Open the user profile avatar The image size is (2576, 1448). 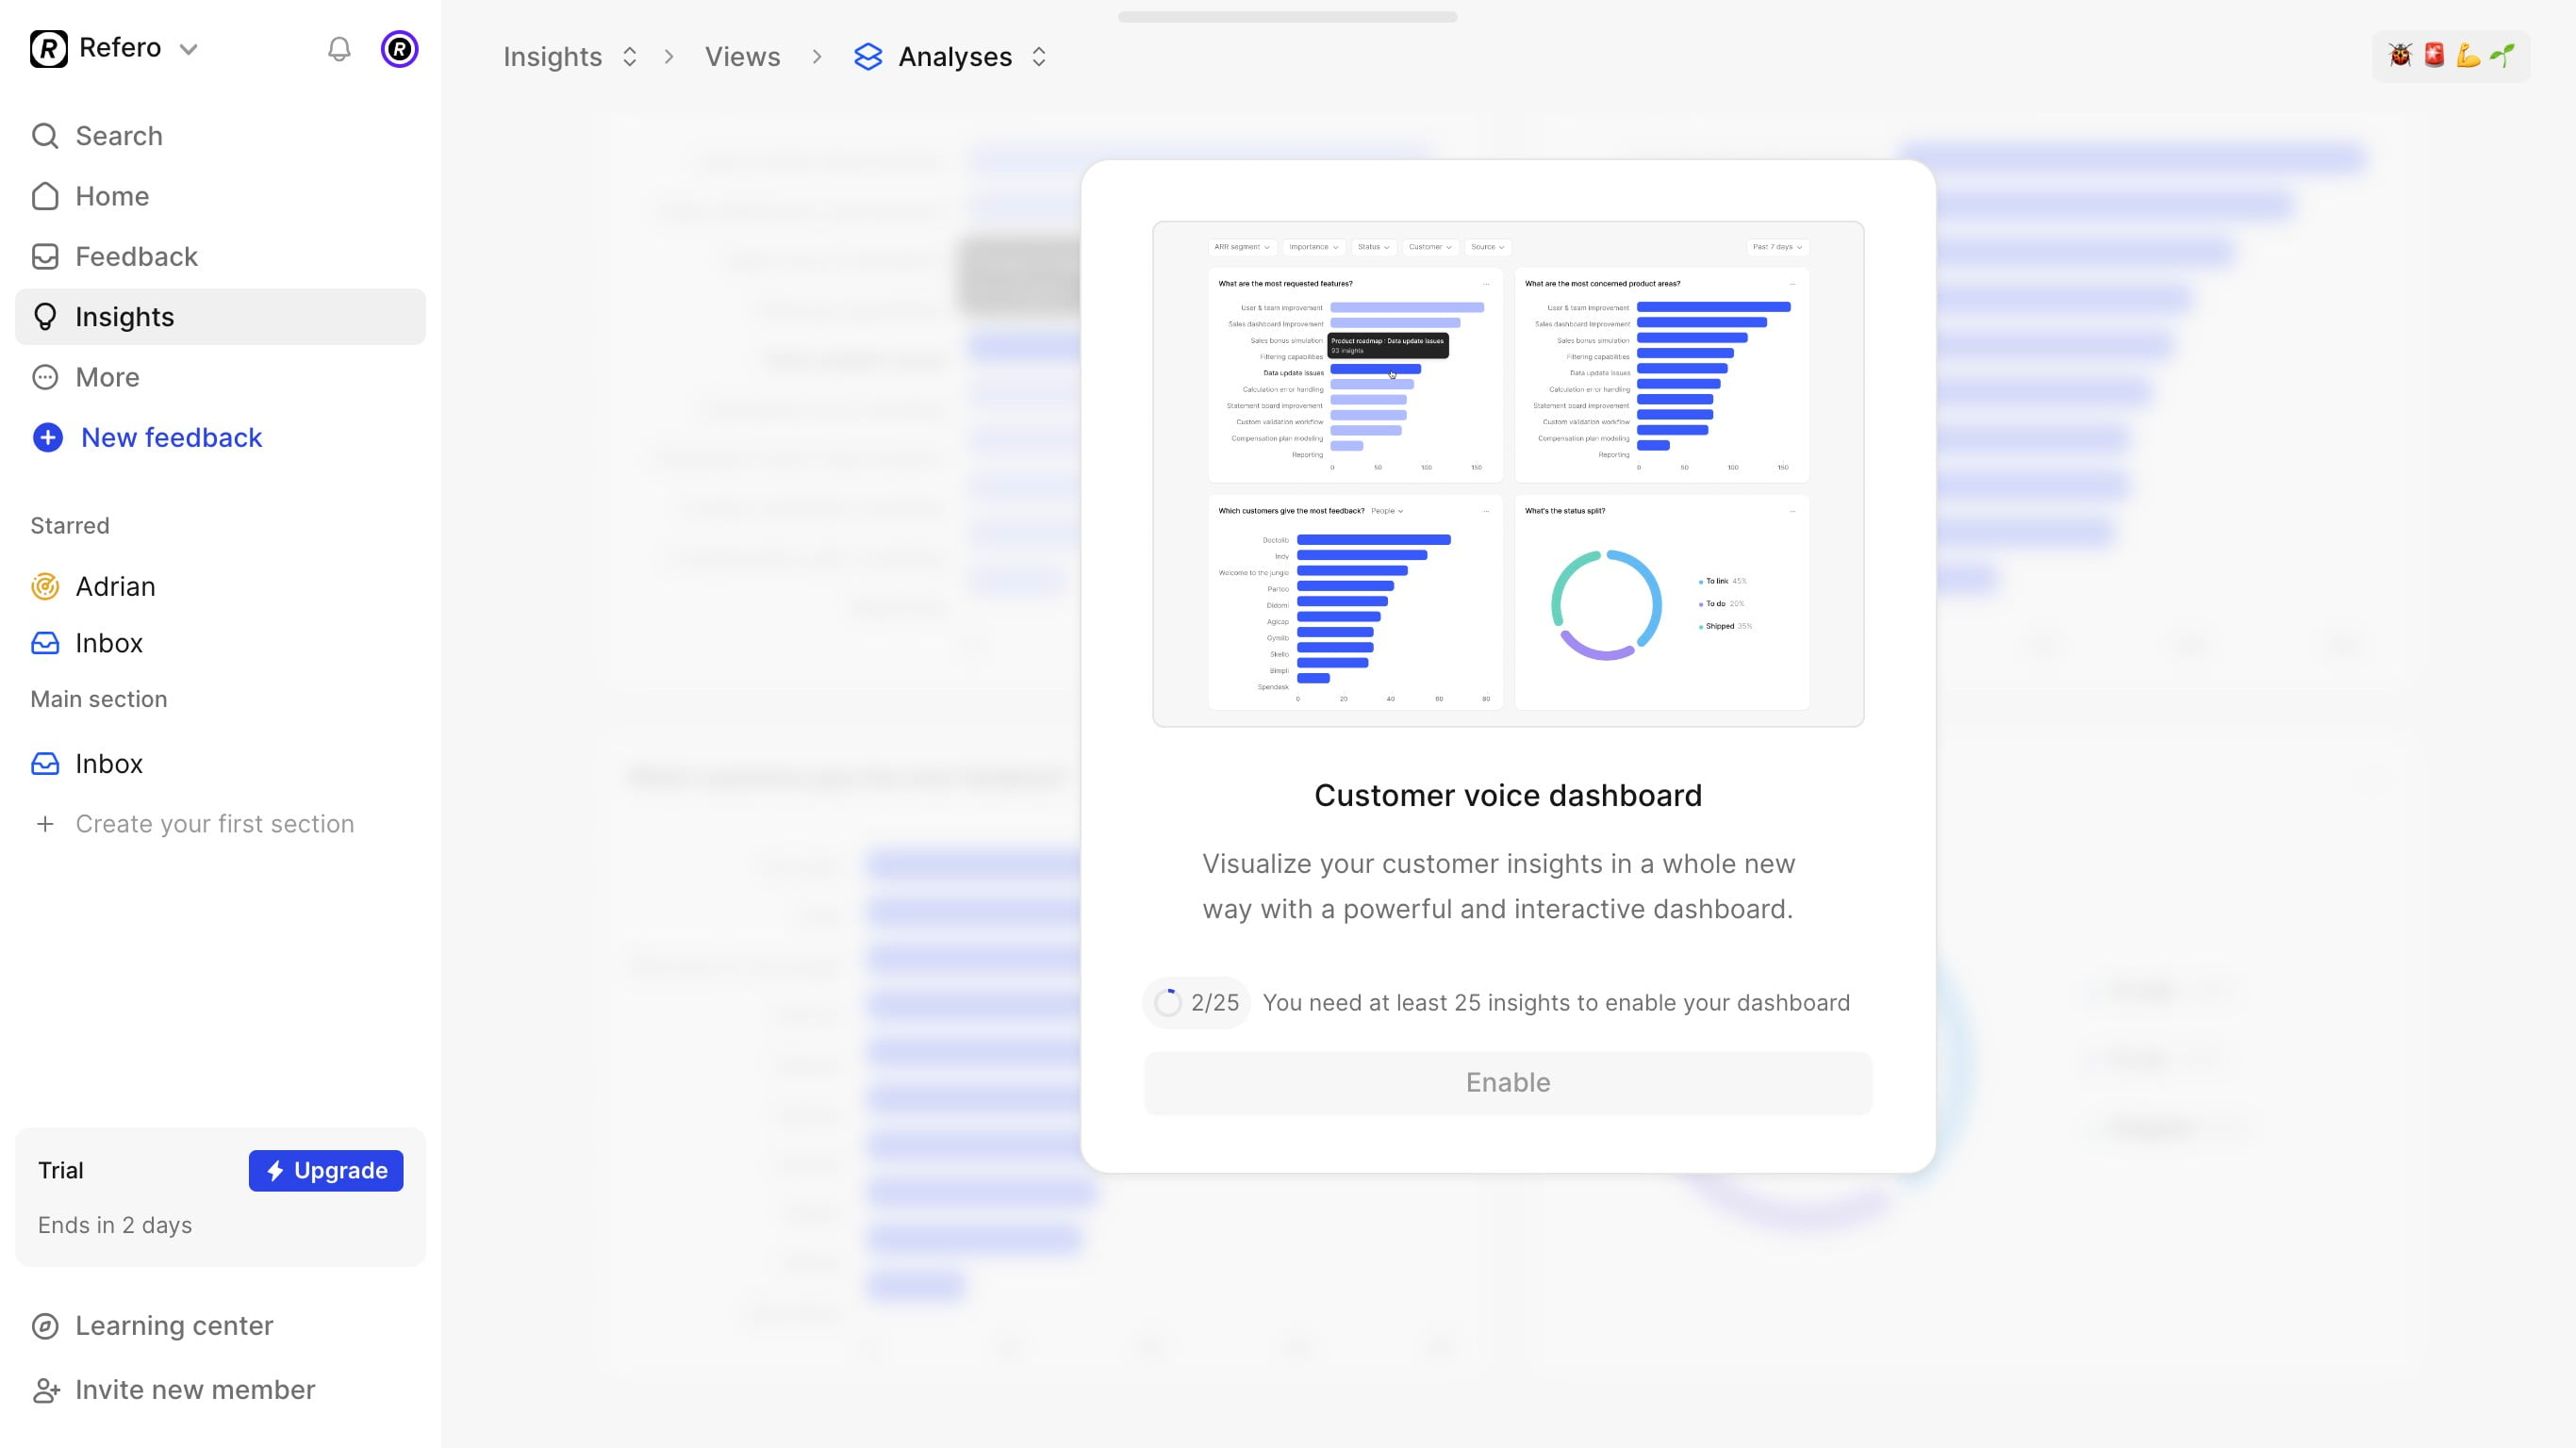pos(399,49)
